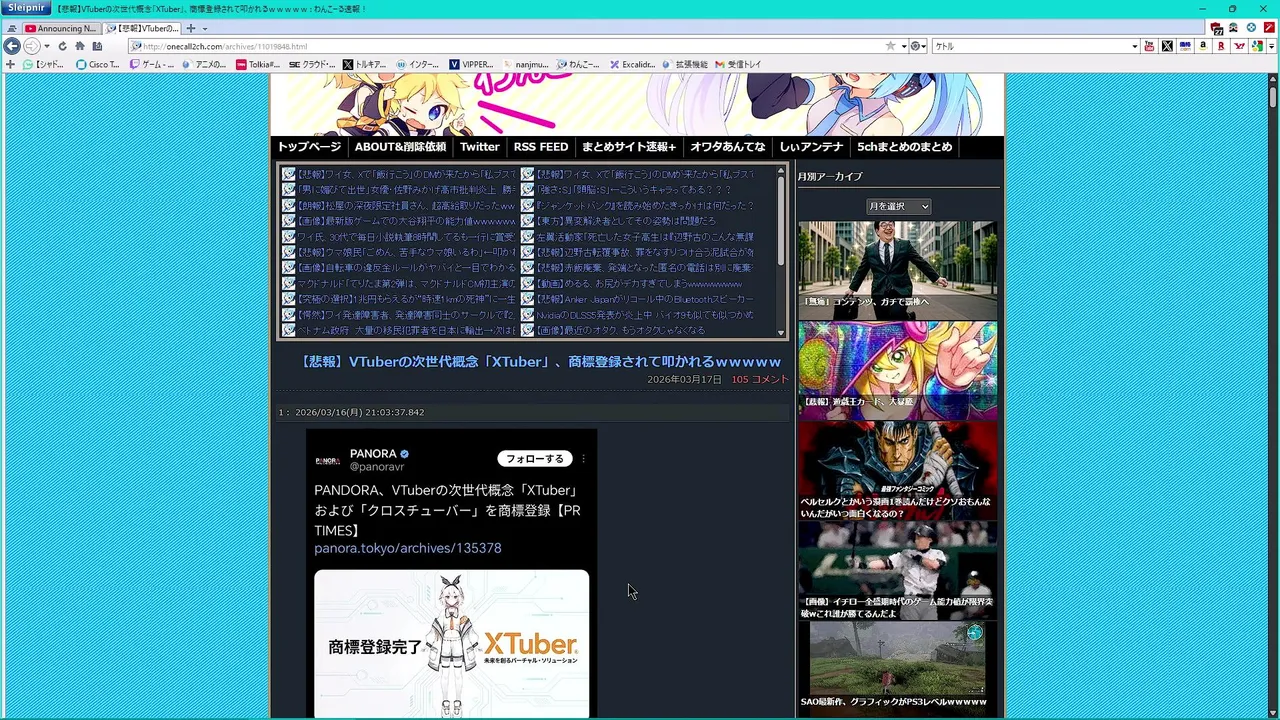1280x720 pixels.
Task: Search with the Google Maps icon
Action: pos(1257,46)
